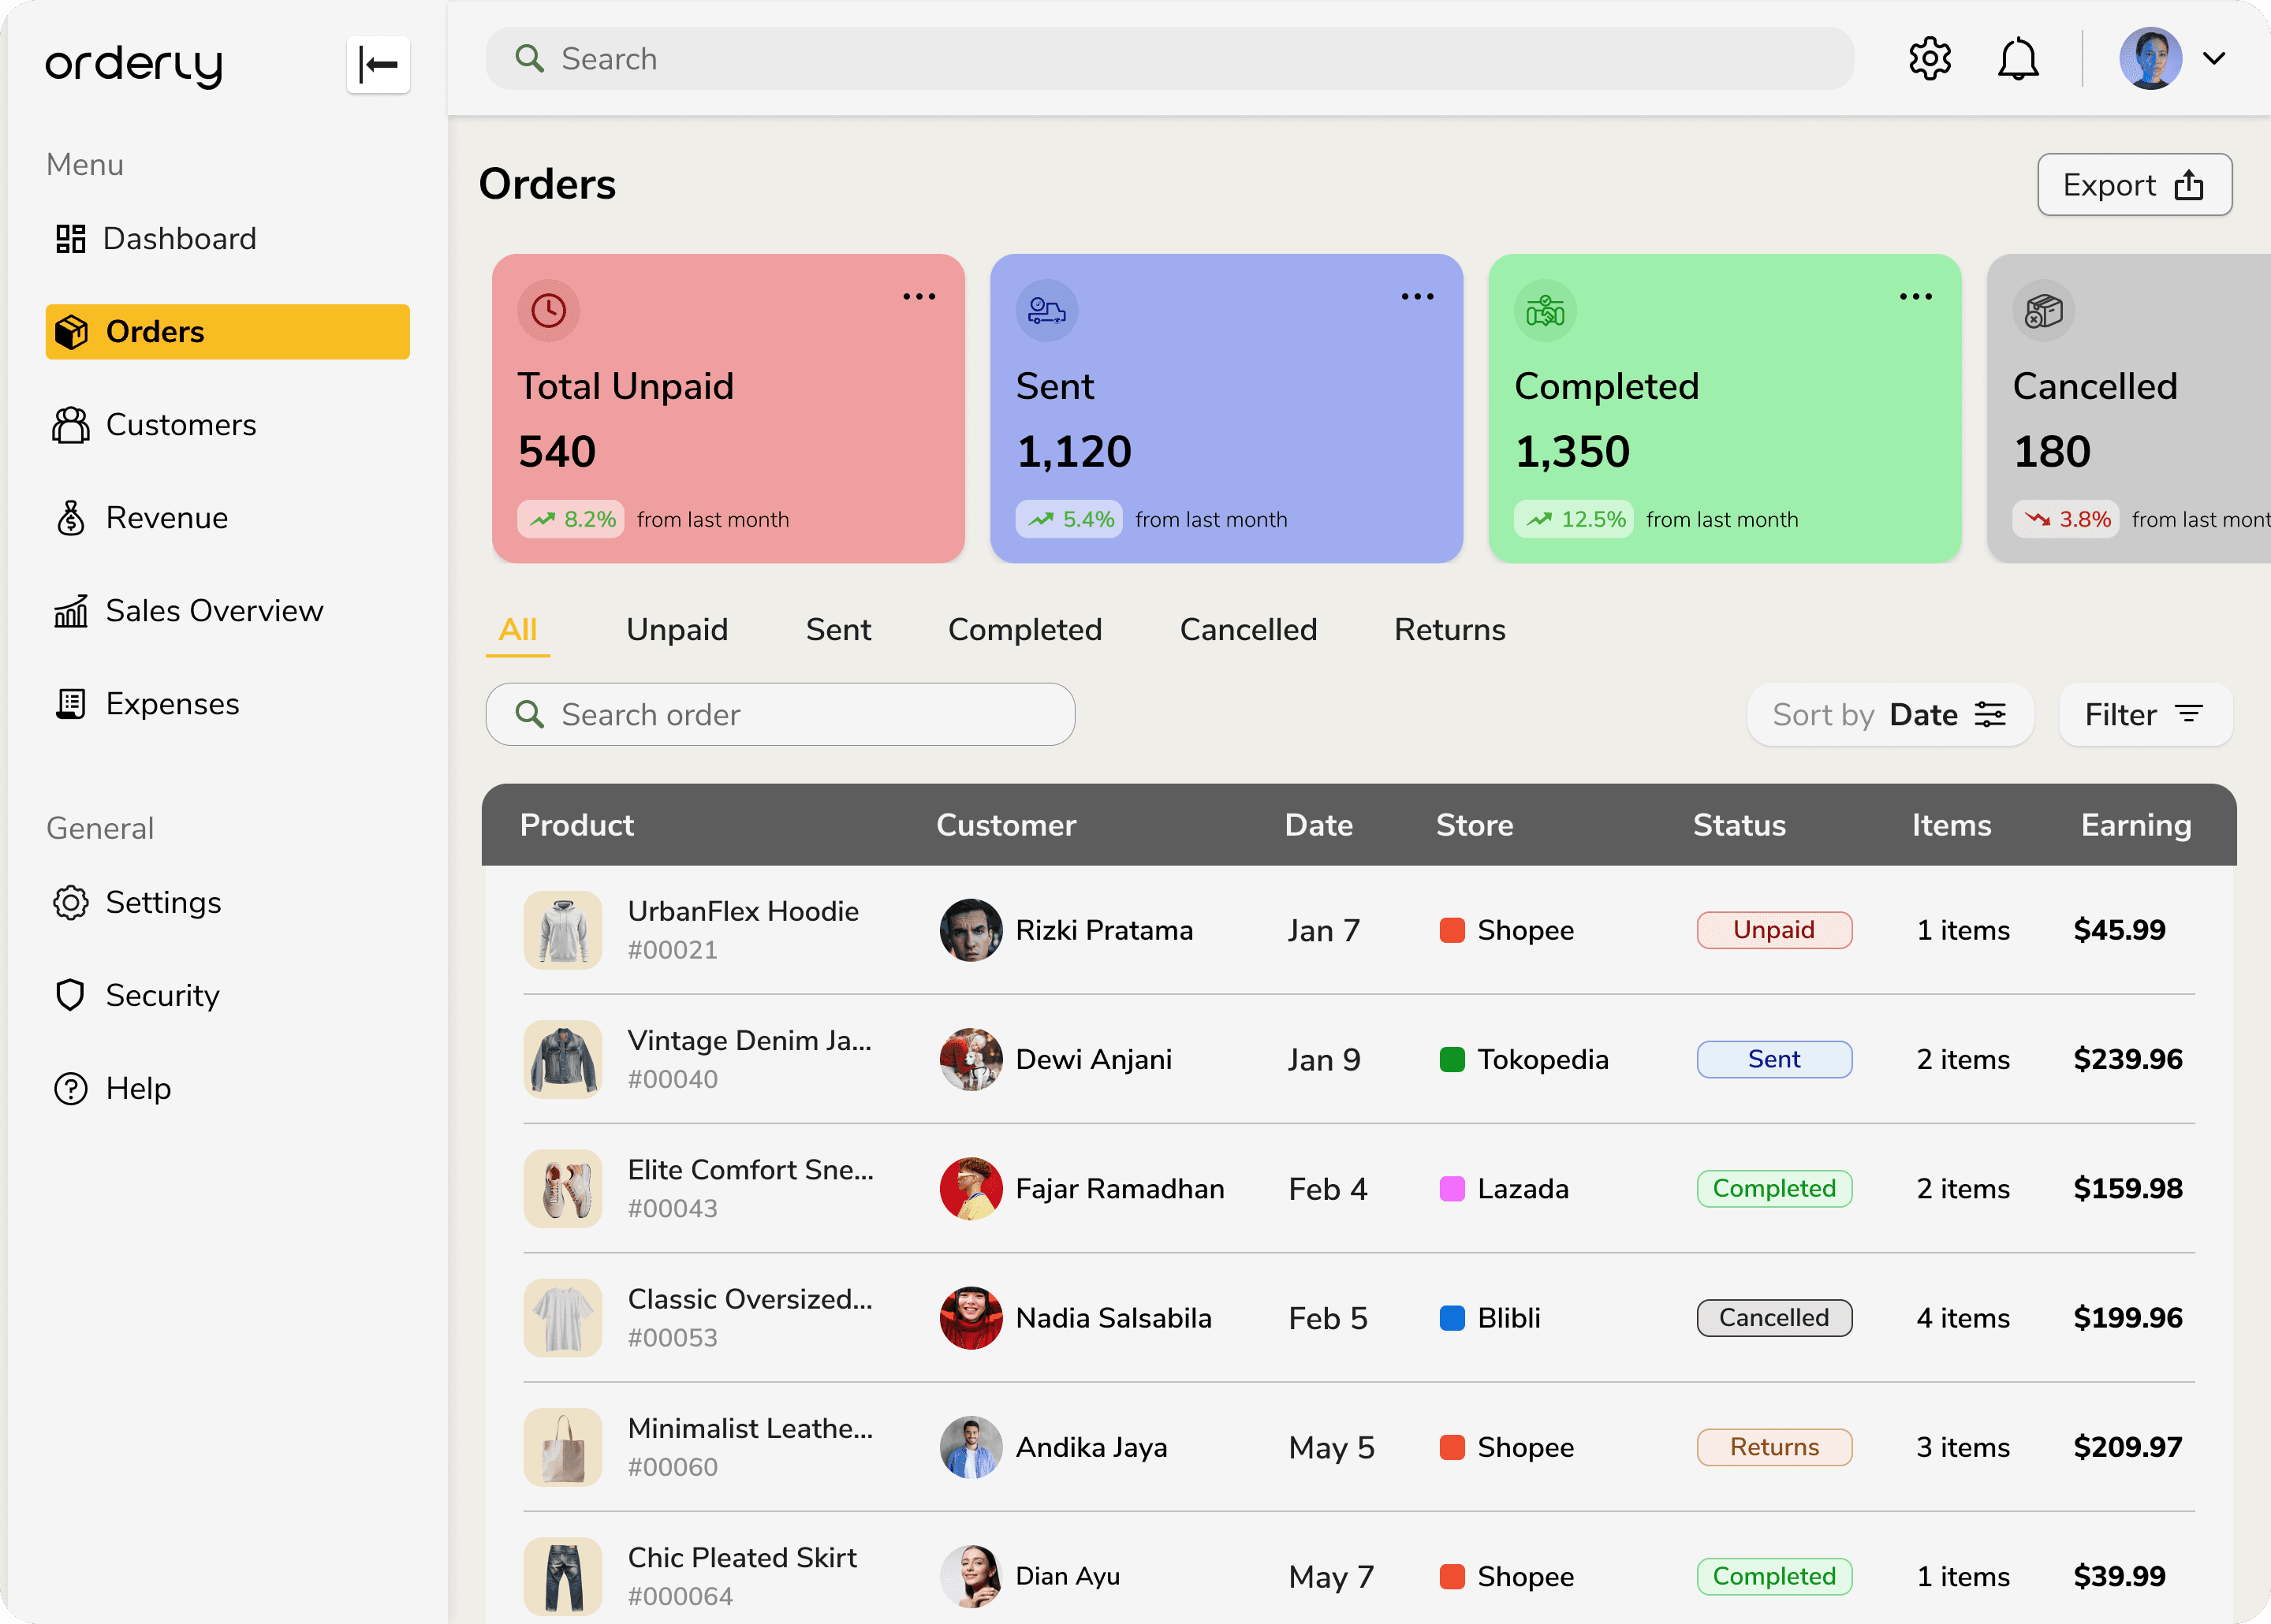The height and width of the screenshot is (1624, 2271).
Task: Open settings gear in top bar
Action: pyautogui.click(x=1929, y=59)
